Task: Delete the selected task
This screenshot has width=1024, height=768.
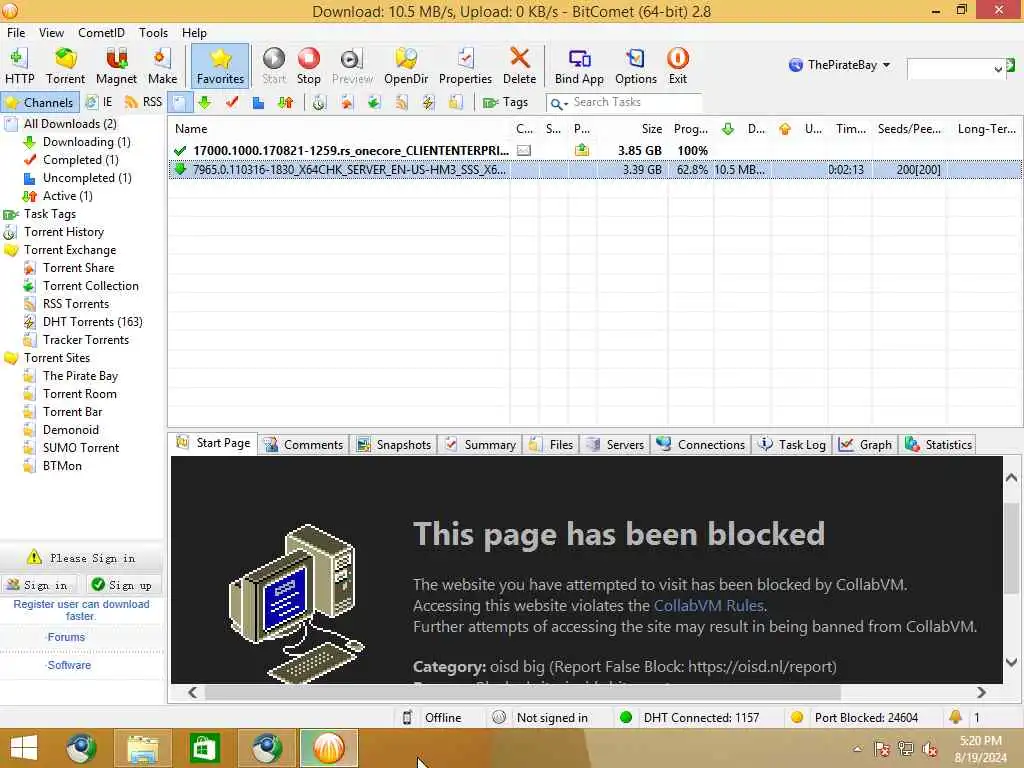Action: coord(519,66)
